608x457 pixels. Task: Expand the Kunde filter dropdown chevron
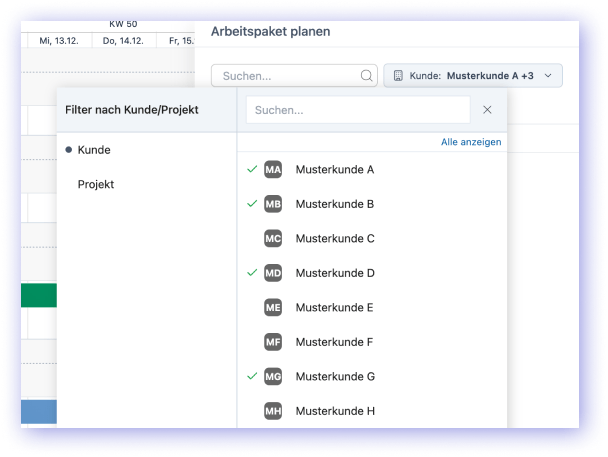coord(548,76)
